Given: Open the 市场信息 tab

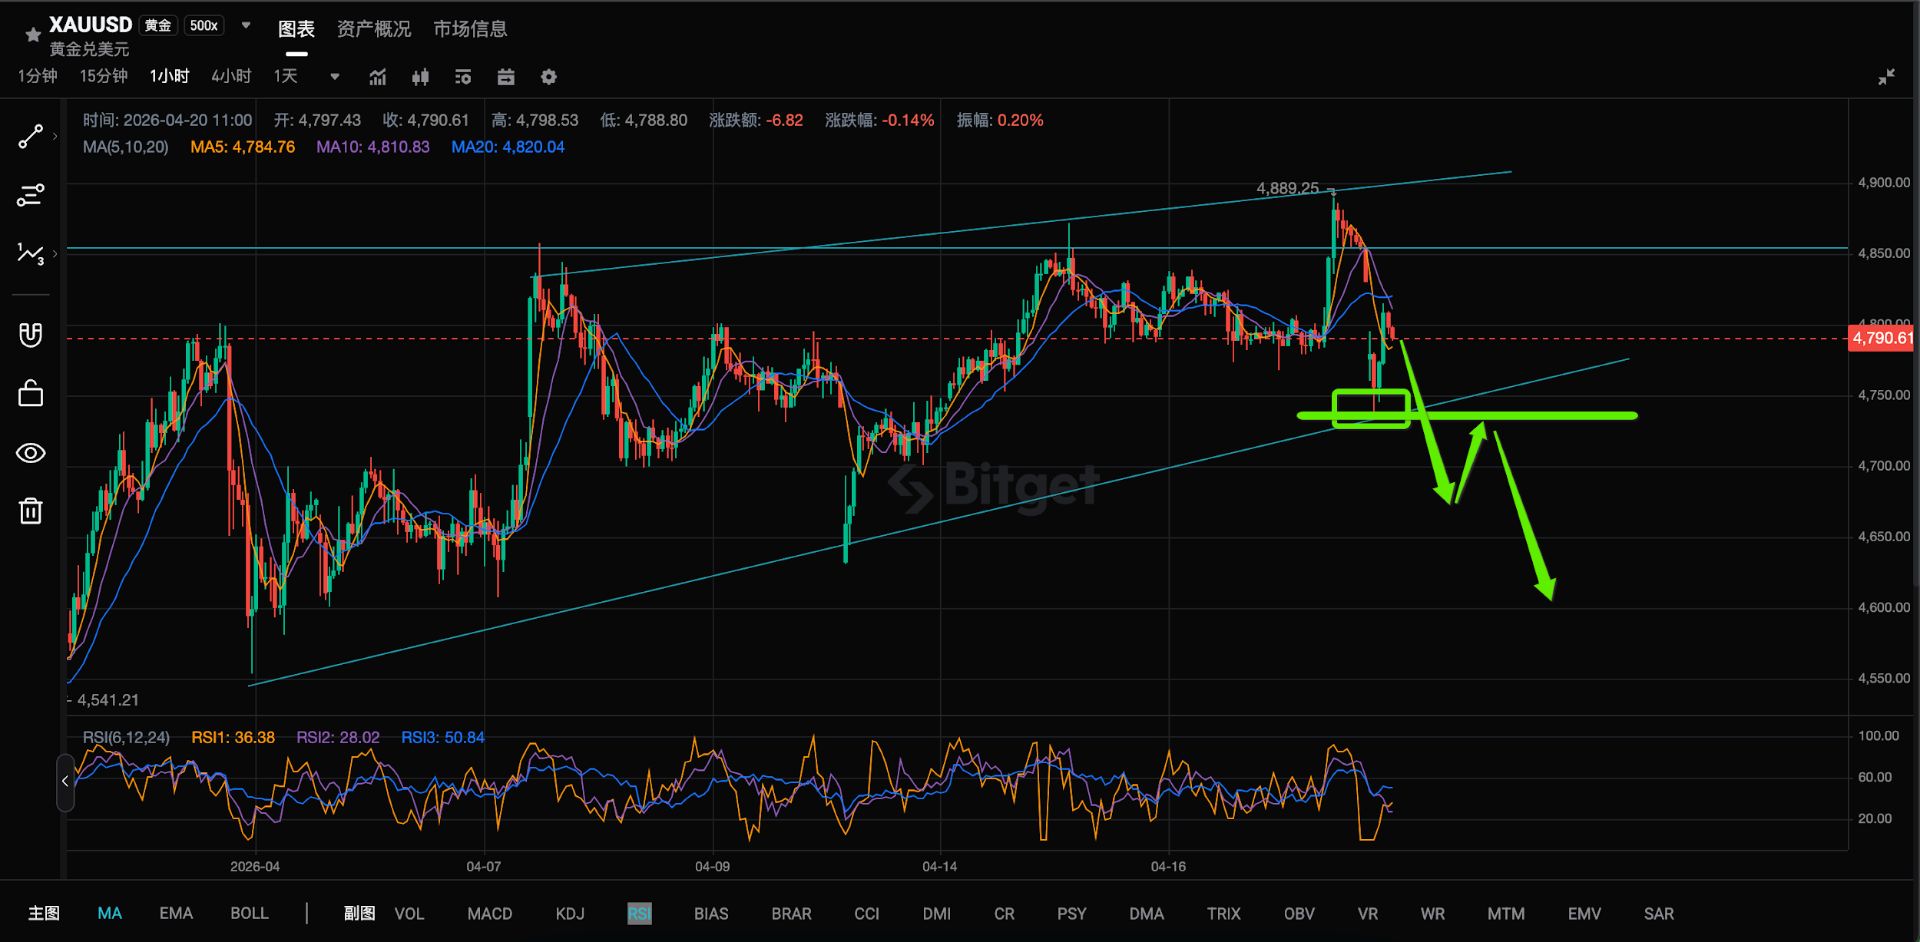Looking at the screenshot, I should click(x=470, y=29).
